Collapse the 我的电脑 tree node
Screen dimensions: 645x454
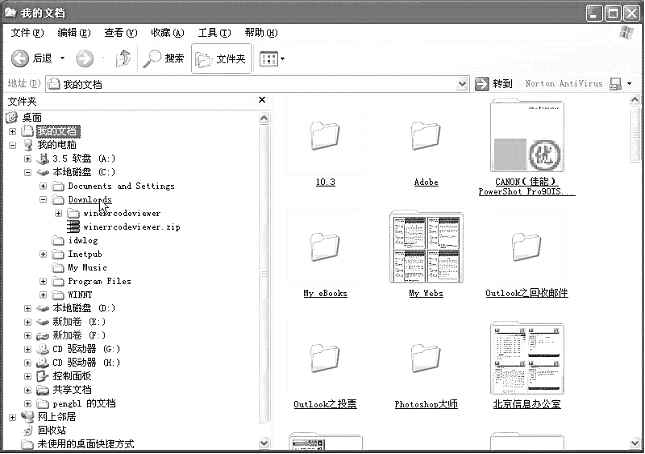tap(12, 145)
